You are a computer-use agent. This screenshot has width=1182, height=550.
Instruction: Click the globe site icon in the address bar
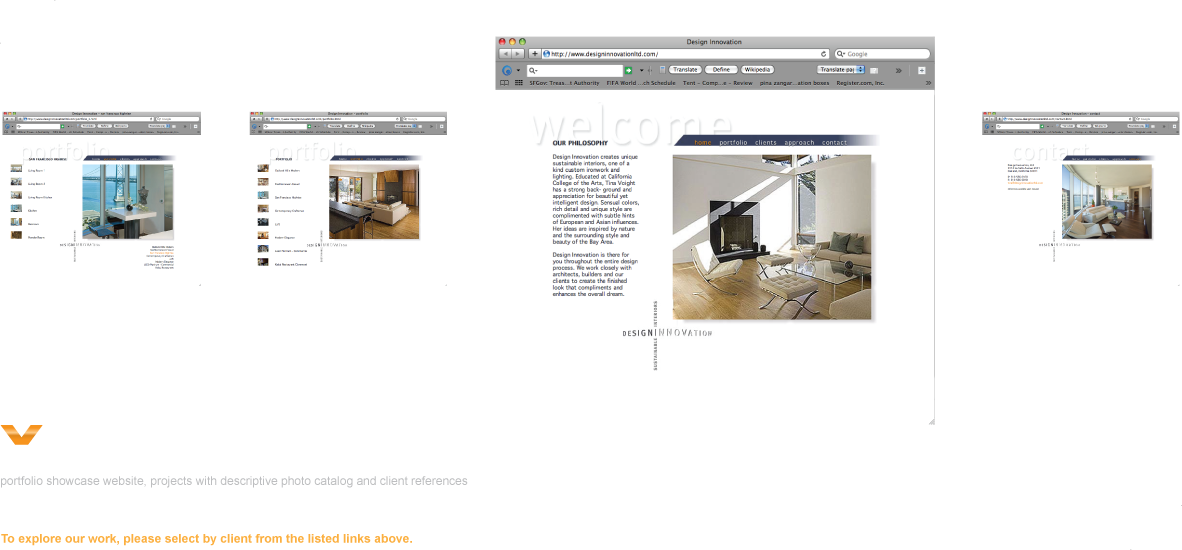click(547, 54)
